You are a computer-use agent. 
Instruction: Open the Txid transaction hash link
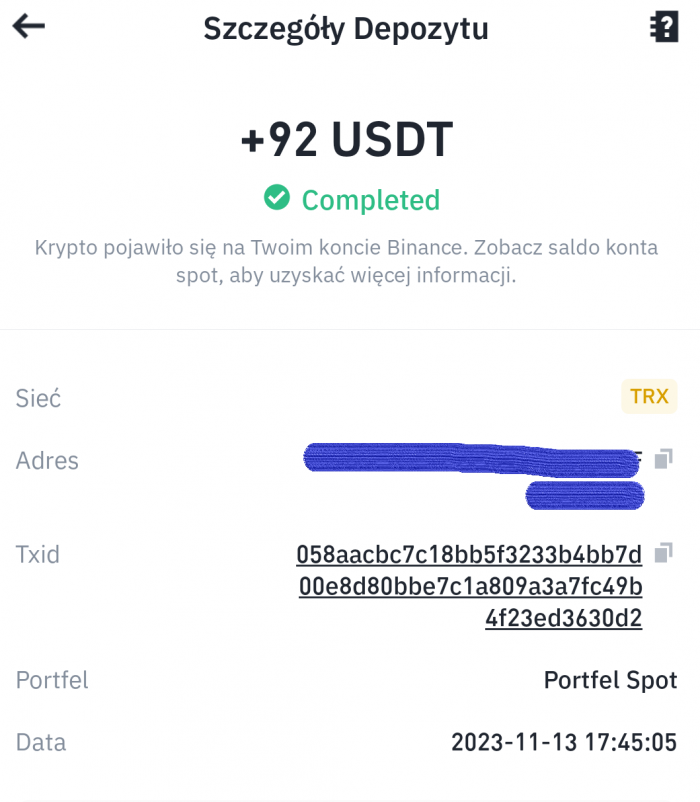pyautogui.click(x=469, y=586)
